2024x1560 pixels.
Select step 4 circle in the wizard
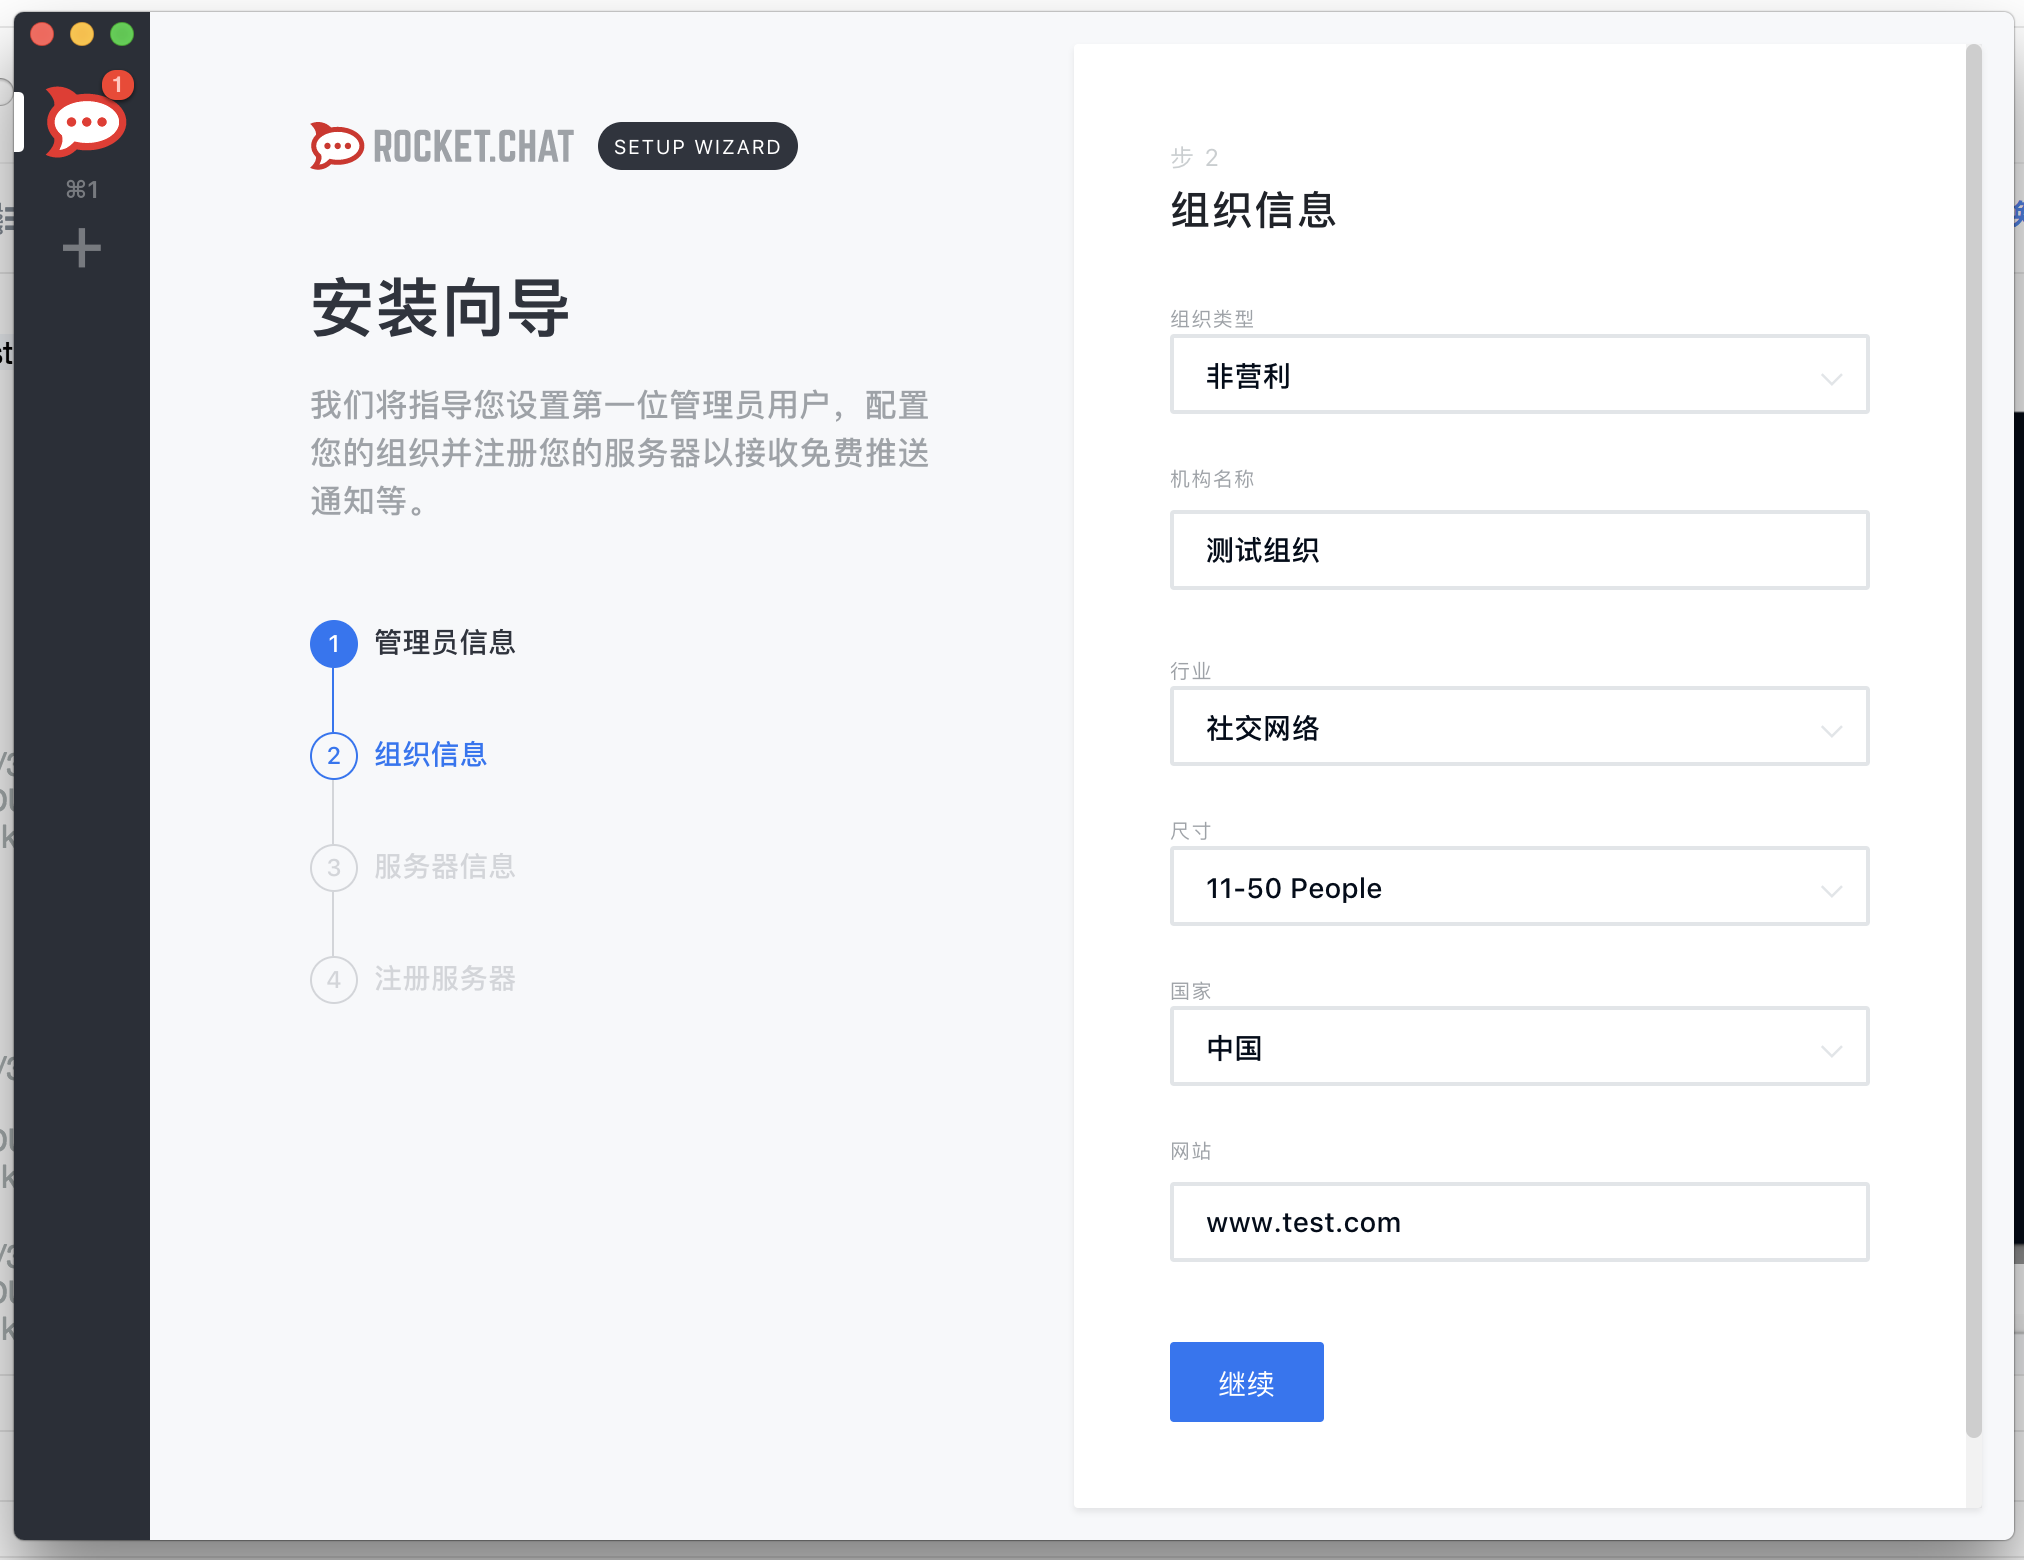click(334, 980)
